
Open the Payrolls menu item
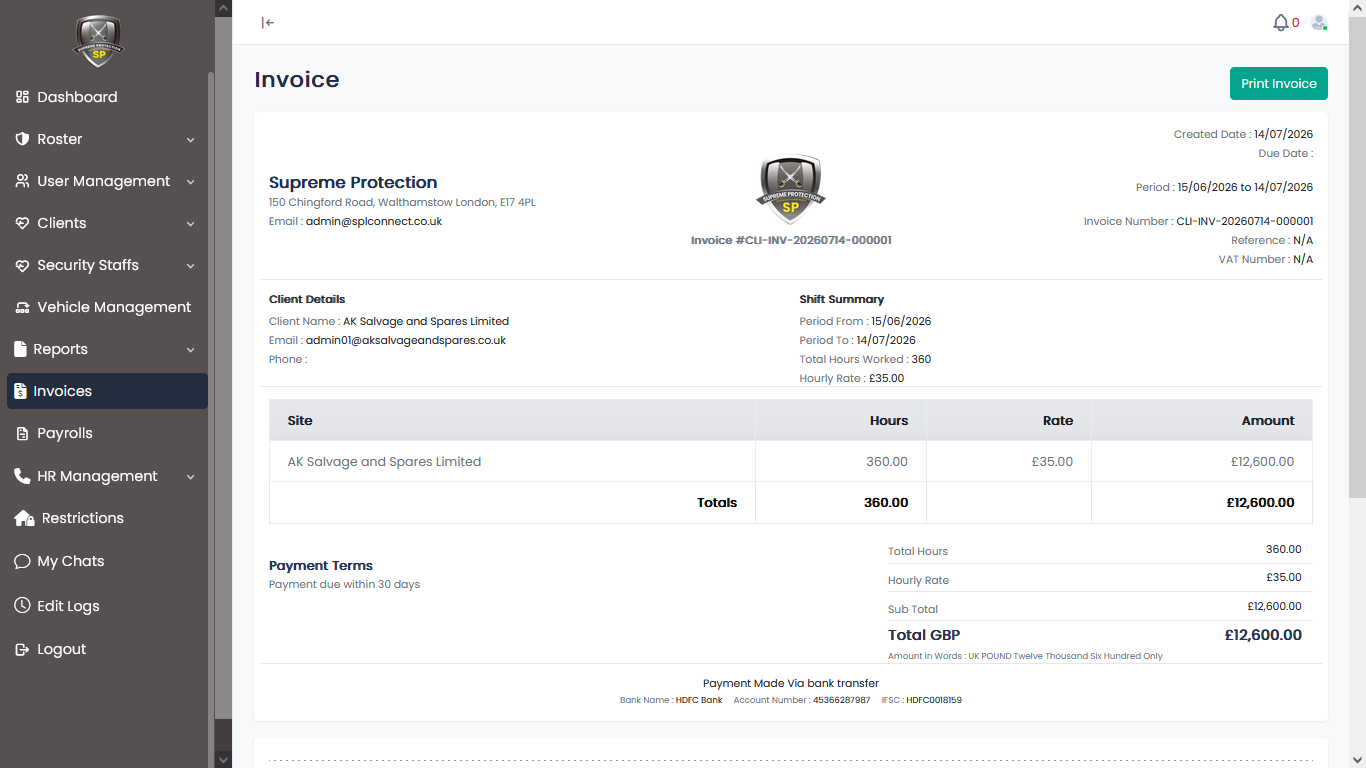(107, 433)
